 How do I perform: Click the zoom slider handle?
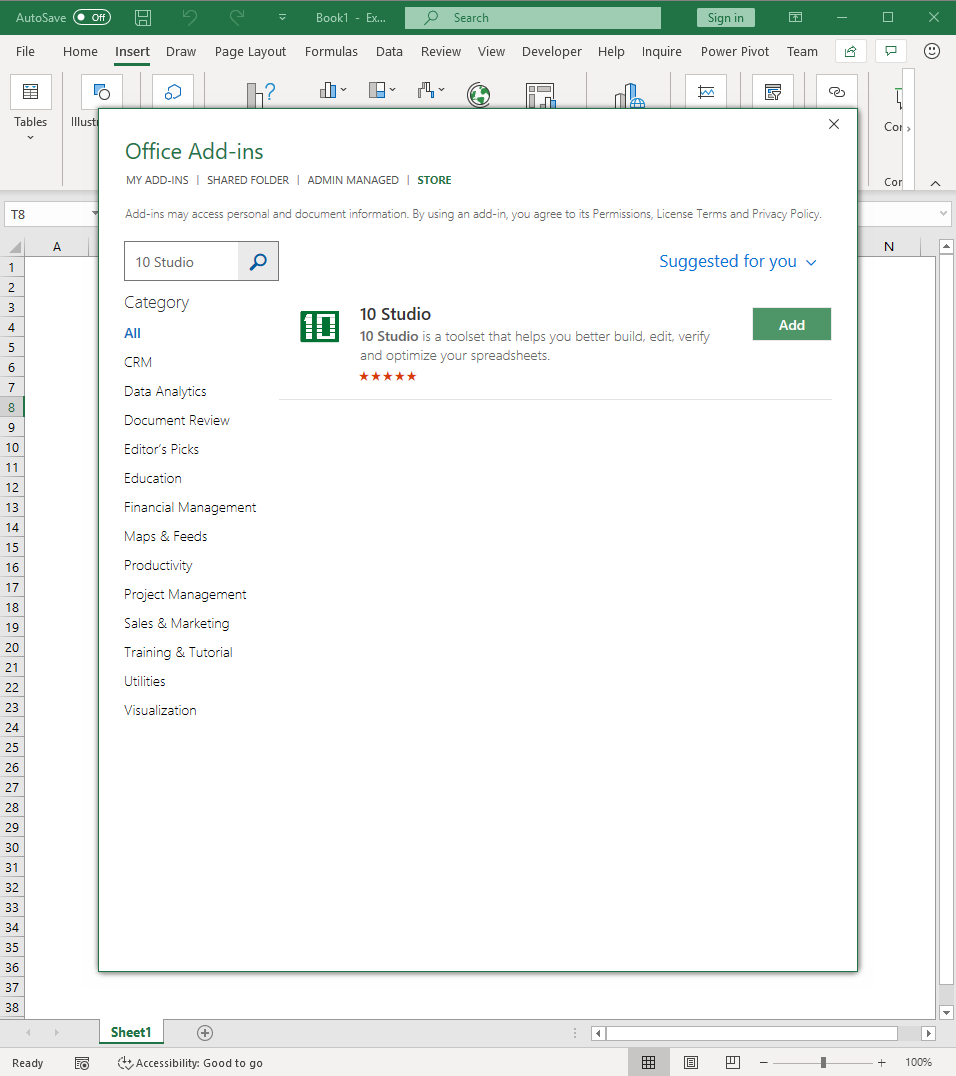point(823,1062)
